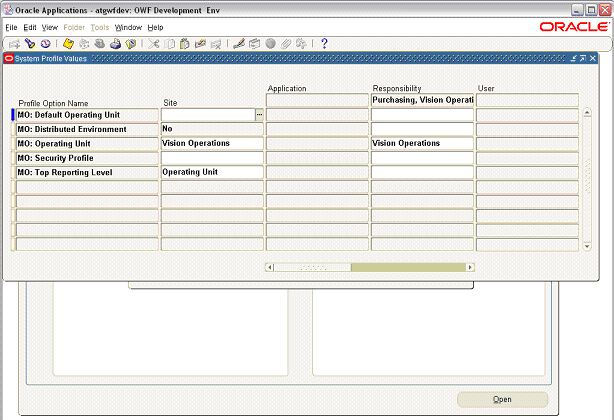Click the Delete record toolbar icon
Image resolution: width=614 pixels, height=420 pixels.
tap(216, 44)
